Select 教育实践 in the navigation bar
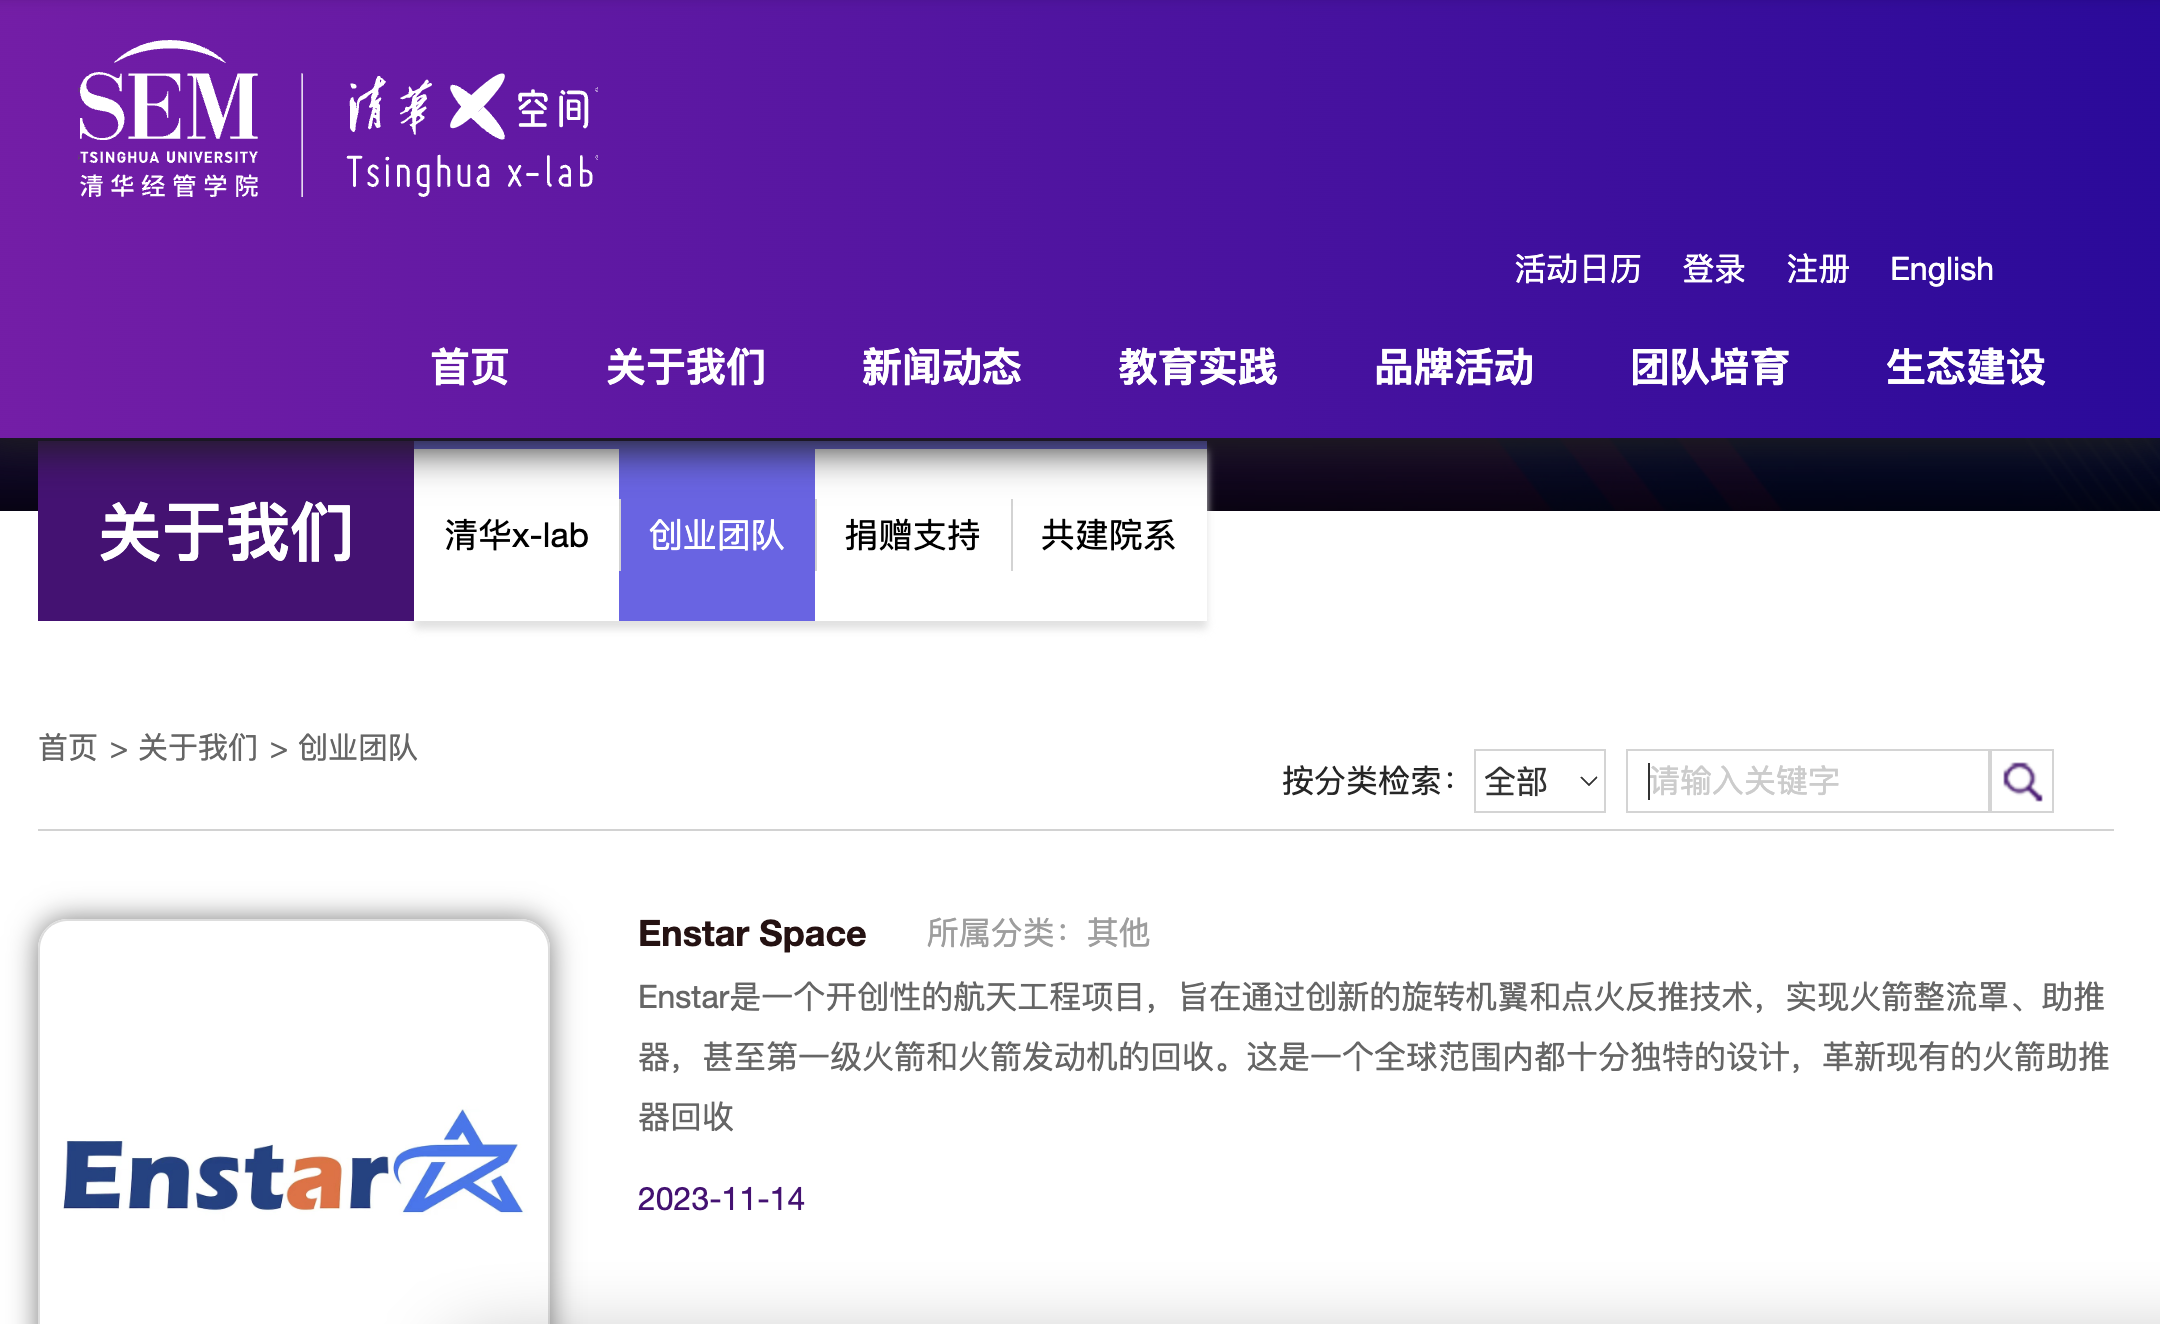The height and width of the screenshot is (1324, 2160). pyautogui.click(x=1197, y=367)
